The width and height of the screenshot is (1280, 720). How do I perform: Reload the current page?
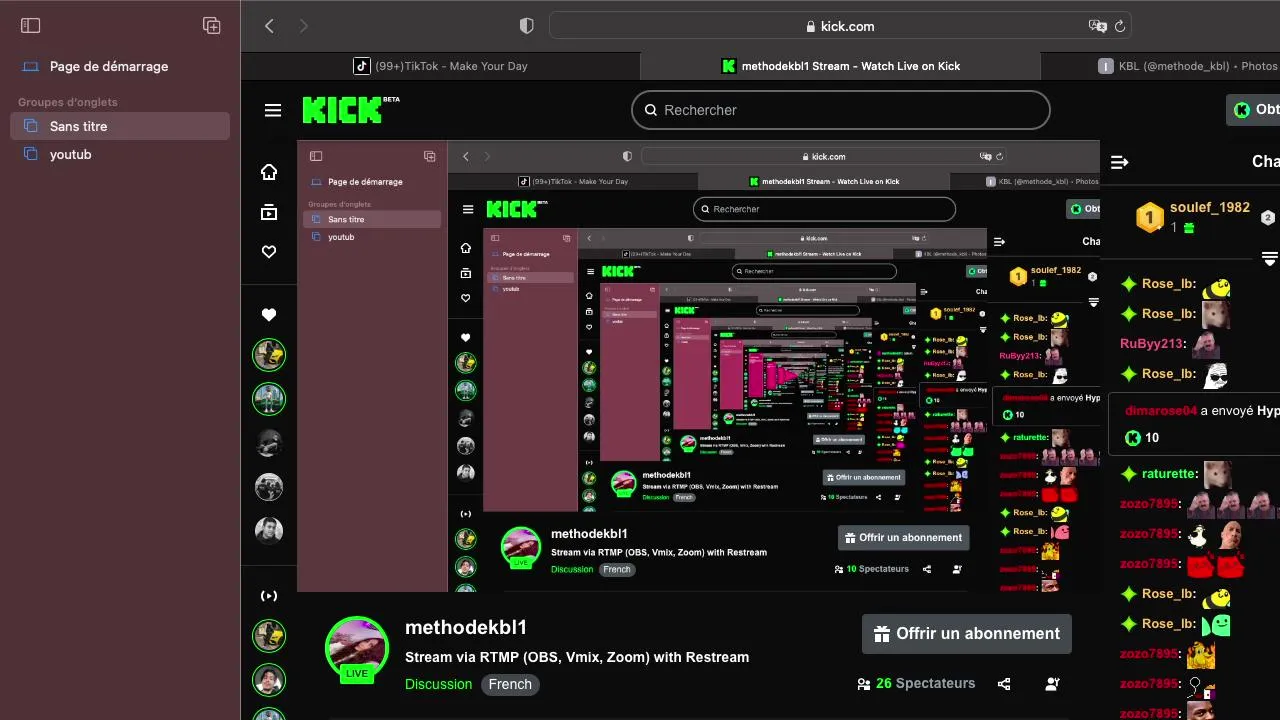pos(1120,26)
